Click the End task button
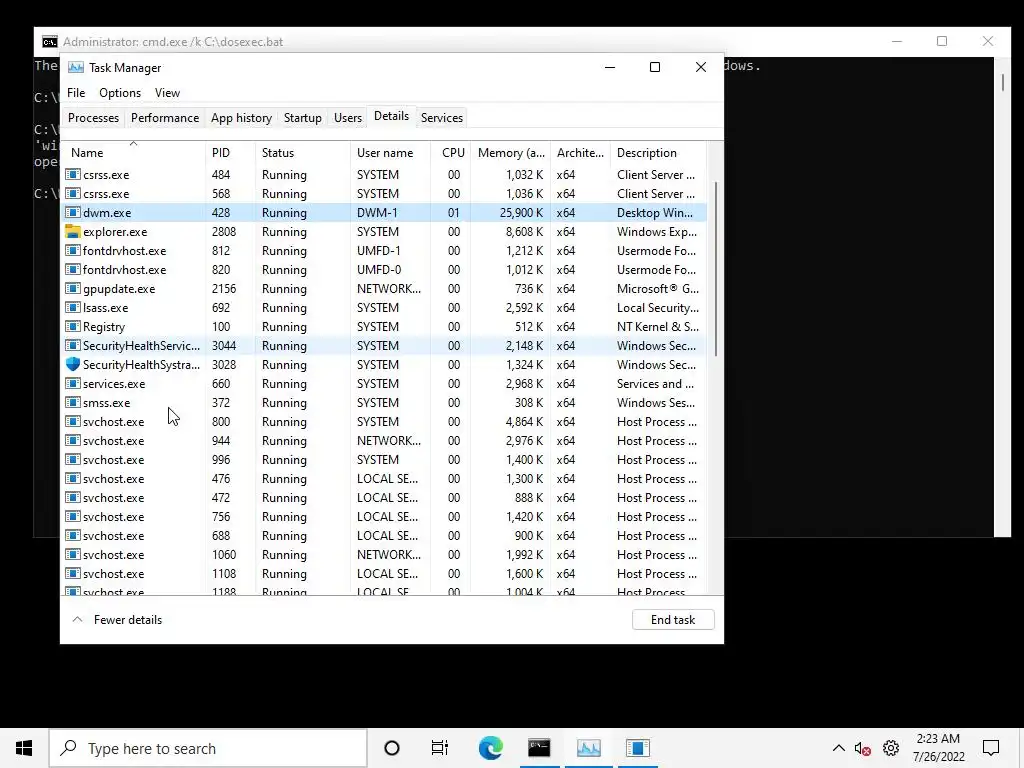The height and width of the screenshot is (768, 1024). (673, 620)
